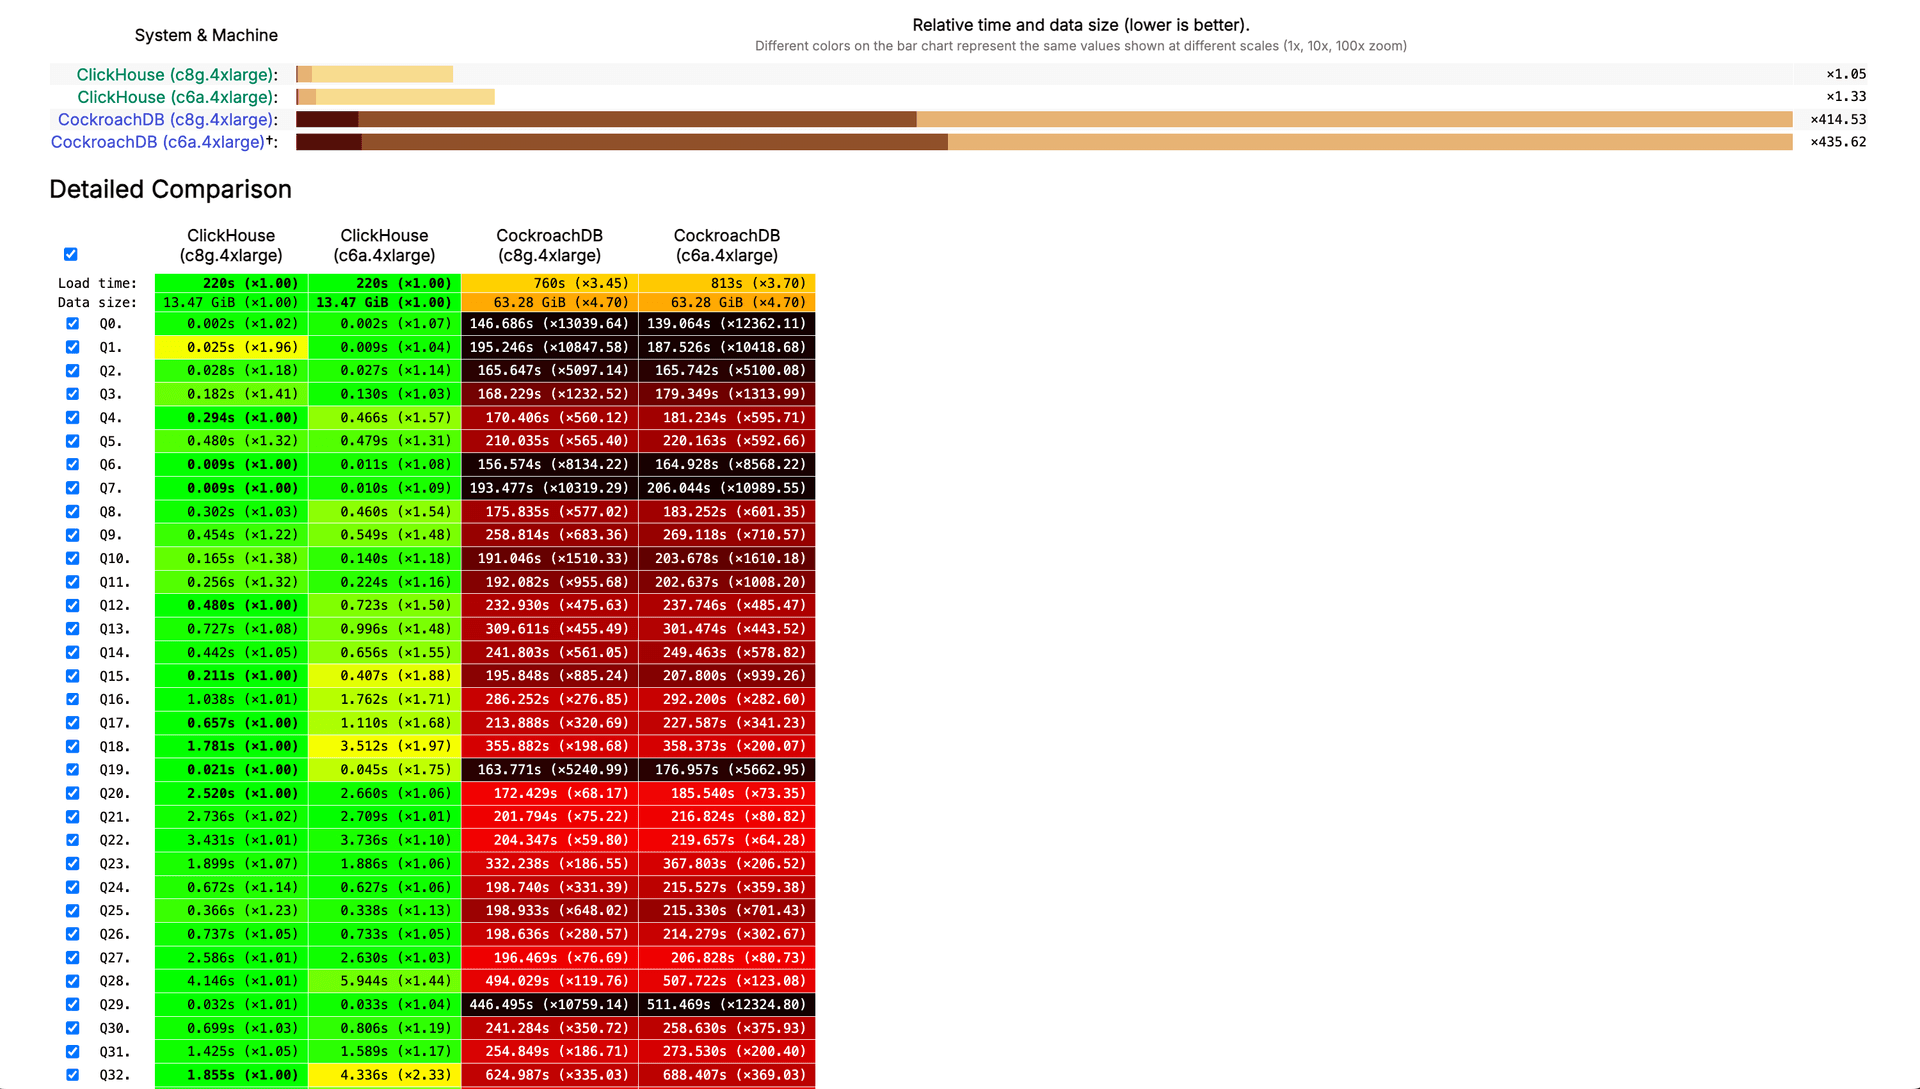Toggle the Q23 query checkbox
The width and height of the screenshot is (1920, 1089).
(72, 864)
